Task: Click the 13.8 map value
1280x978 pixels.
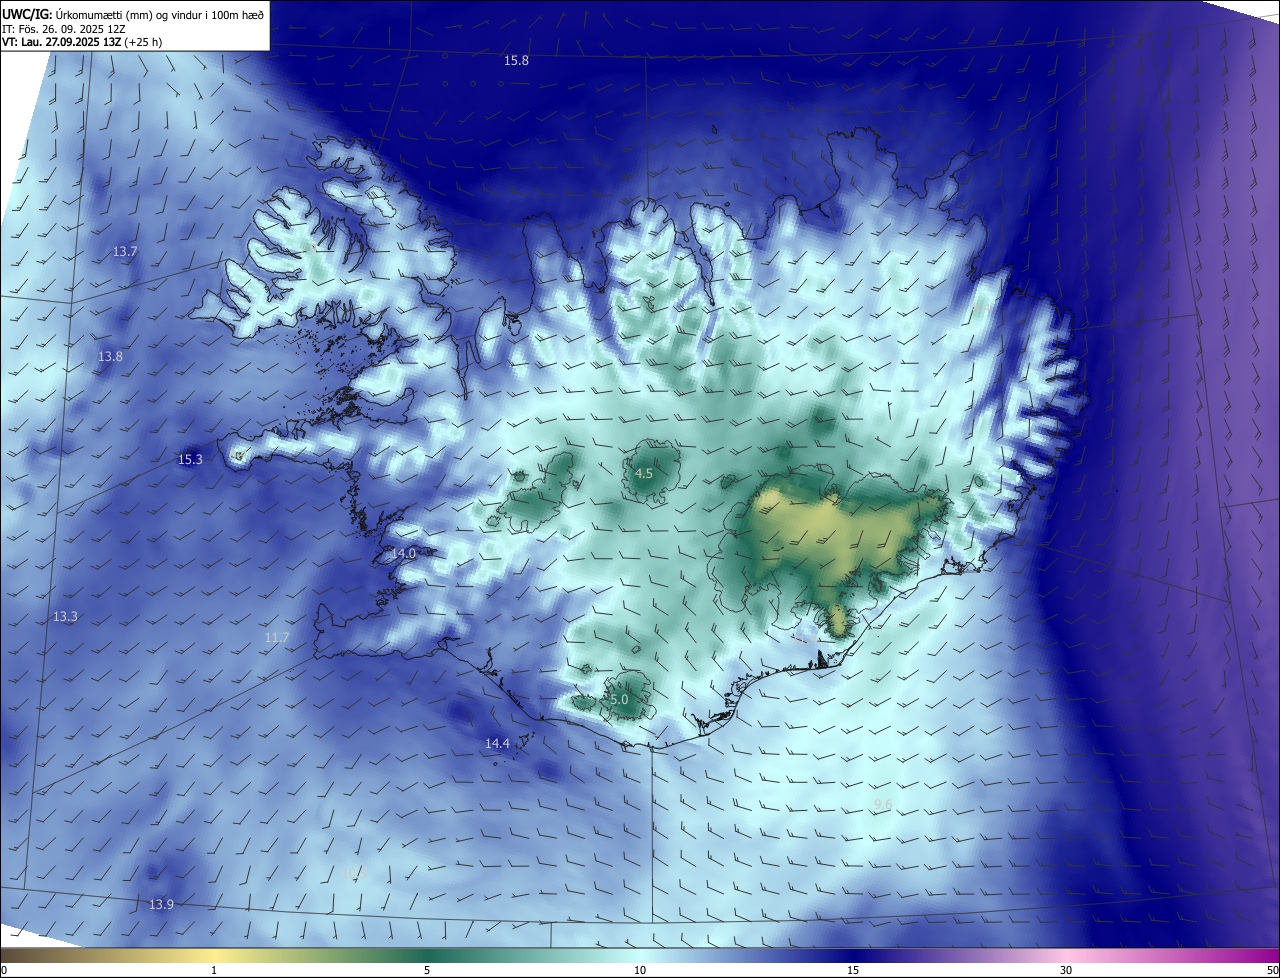Action: tap(110, 357)
